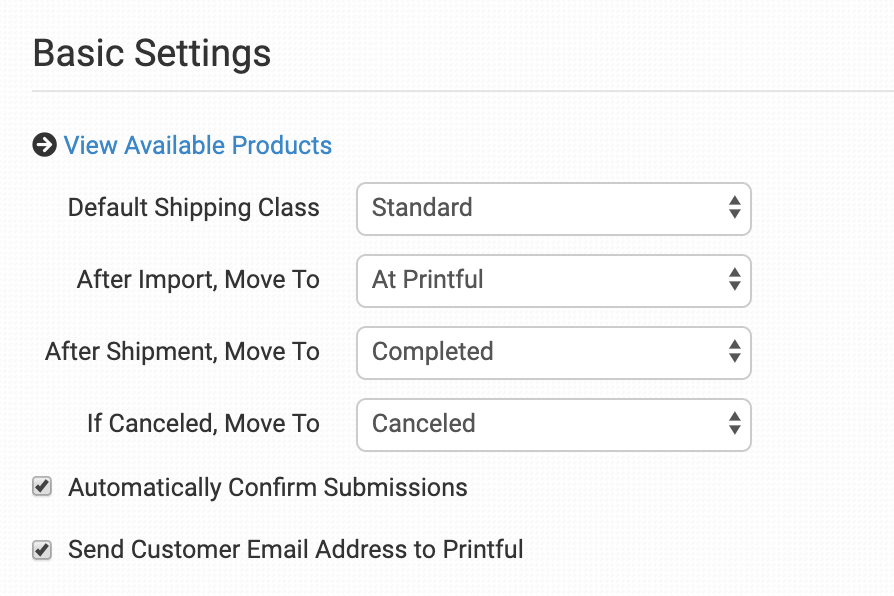Click the Basic Settings section heading

[x=152, y=53]
